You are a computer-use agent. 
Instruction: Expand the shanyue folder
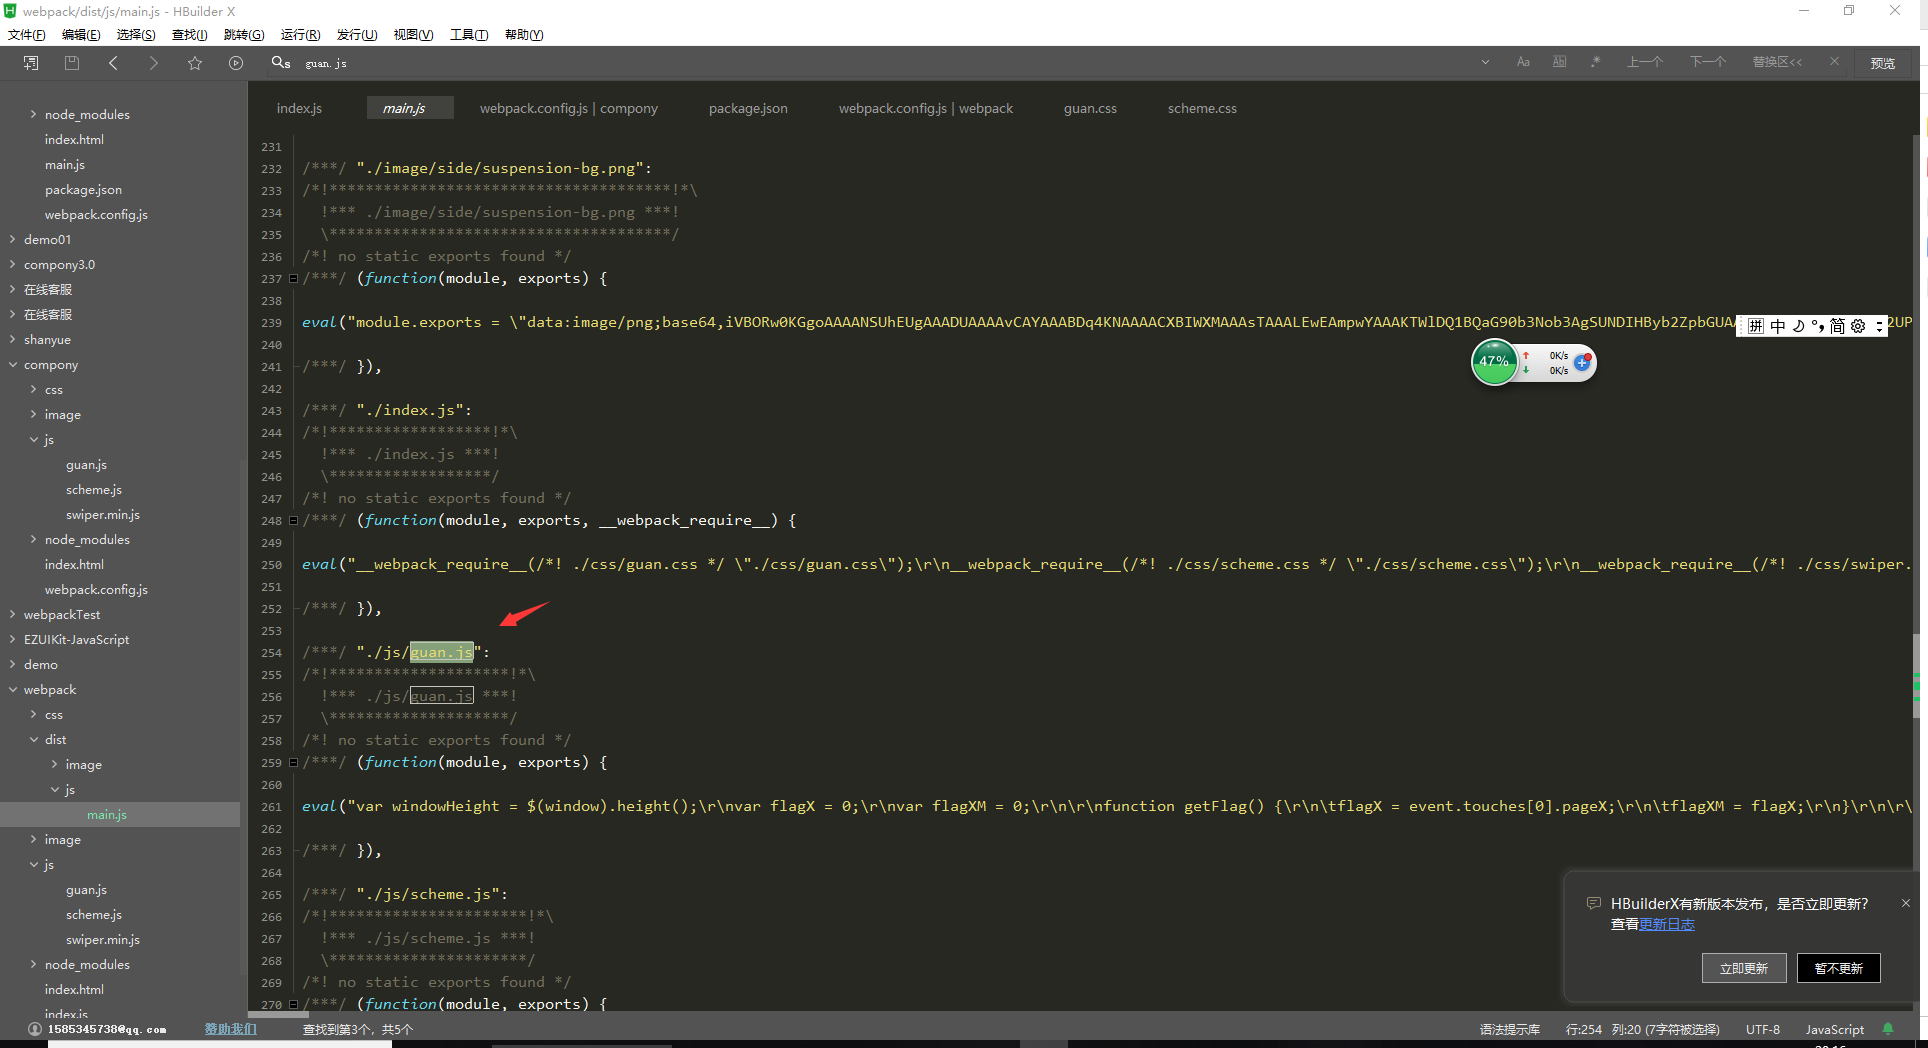(12, 339)
